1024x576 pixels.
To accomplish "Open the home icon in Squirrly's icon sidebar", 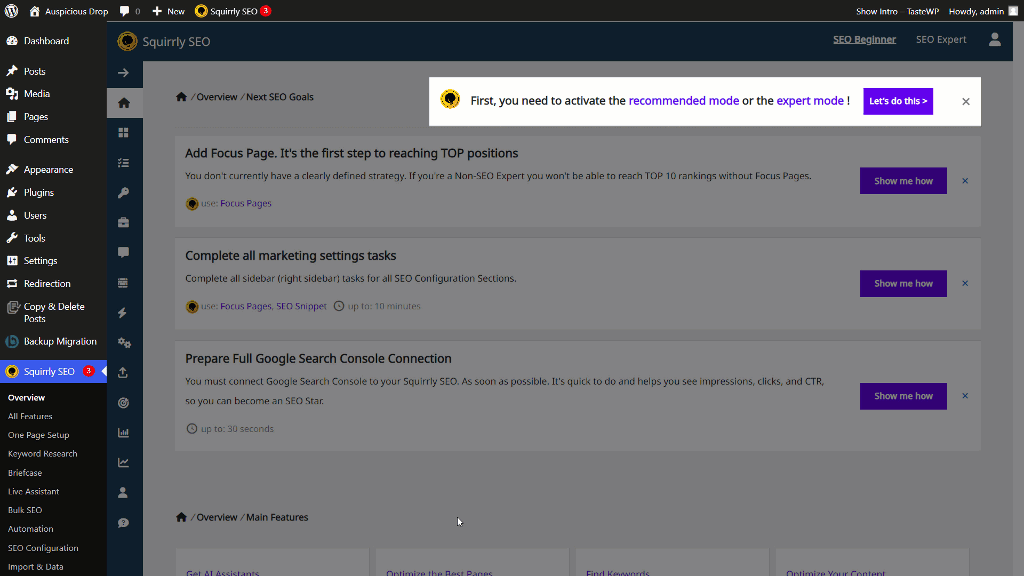I will [123, 103].
